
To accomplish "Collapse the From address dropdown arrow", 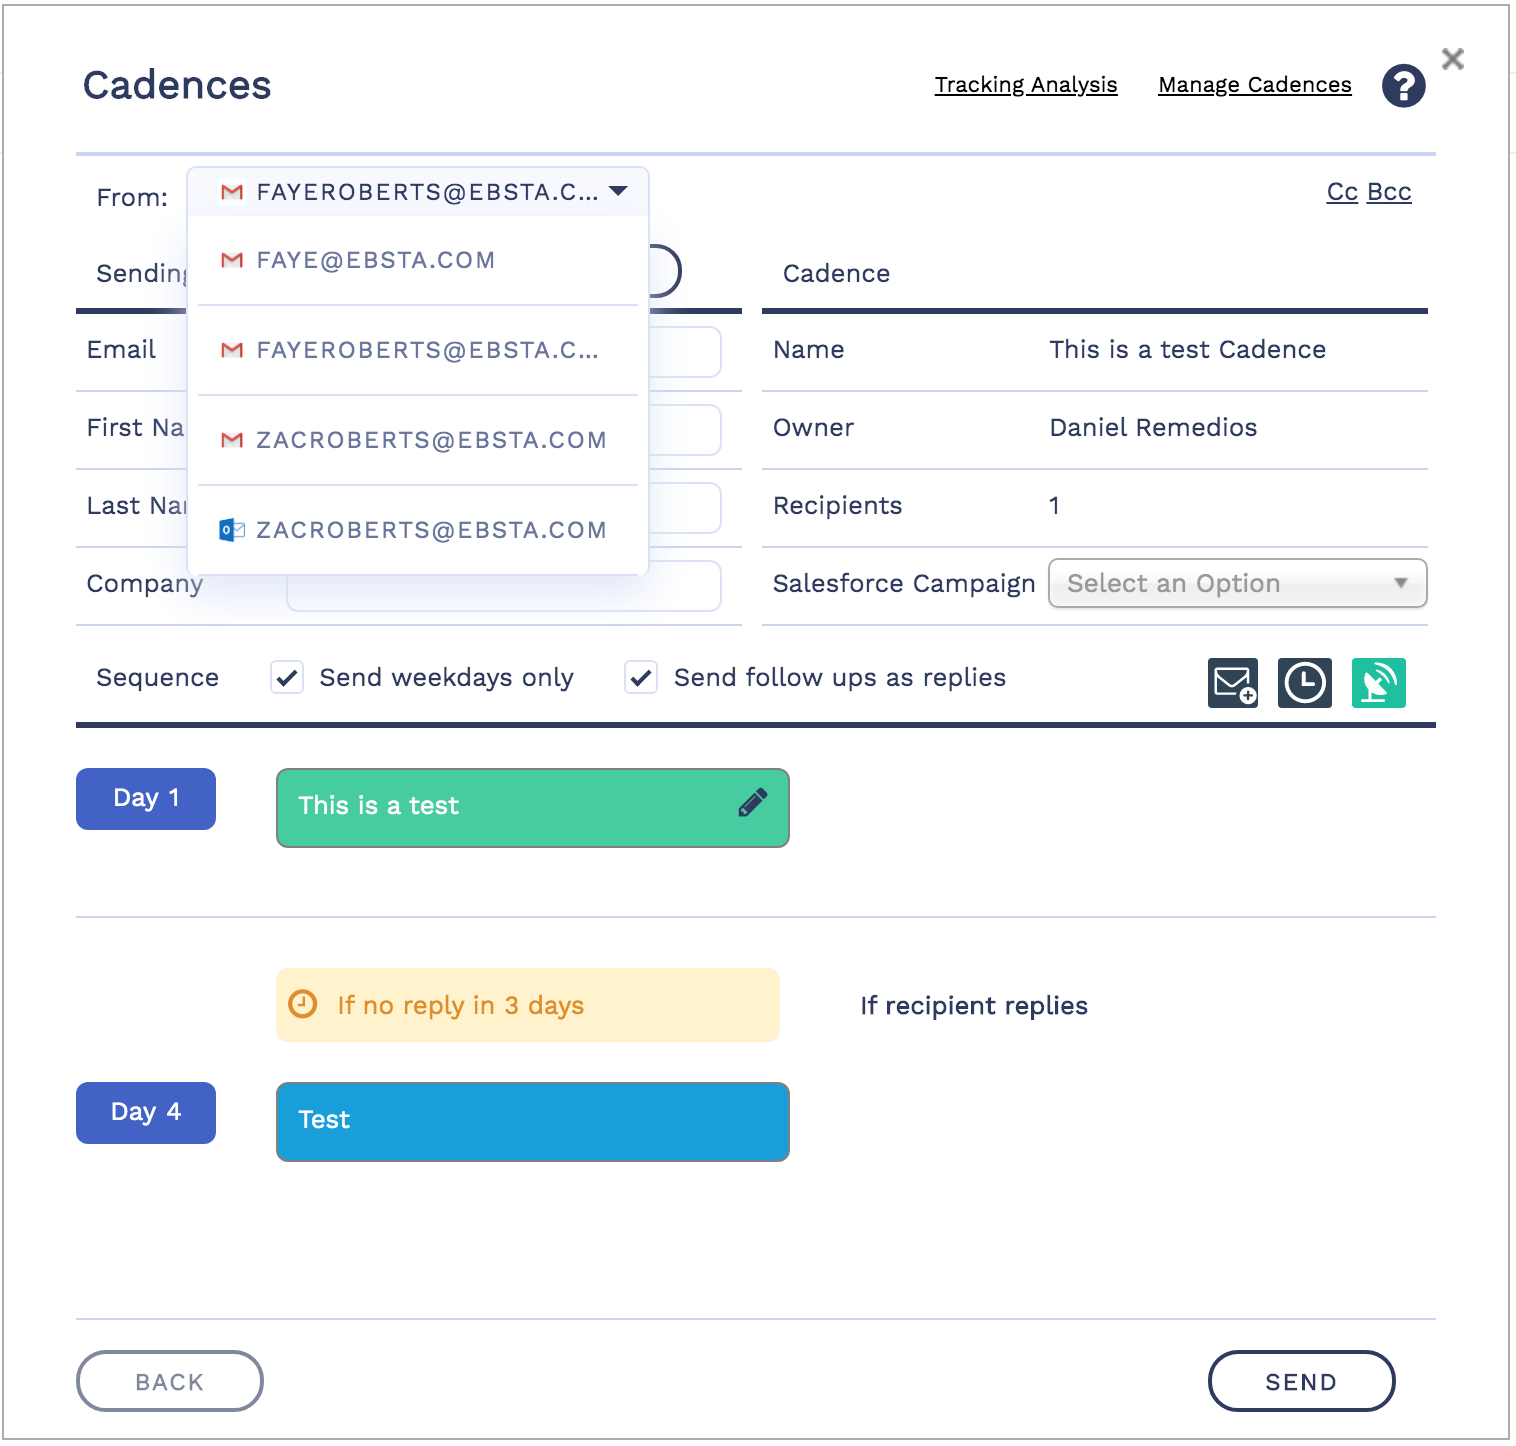I will coord(618,191).
